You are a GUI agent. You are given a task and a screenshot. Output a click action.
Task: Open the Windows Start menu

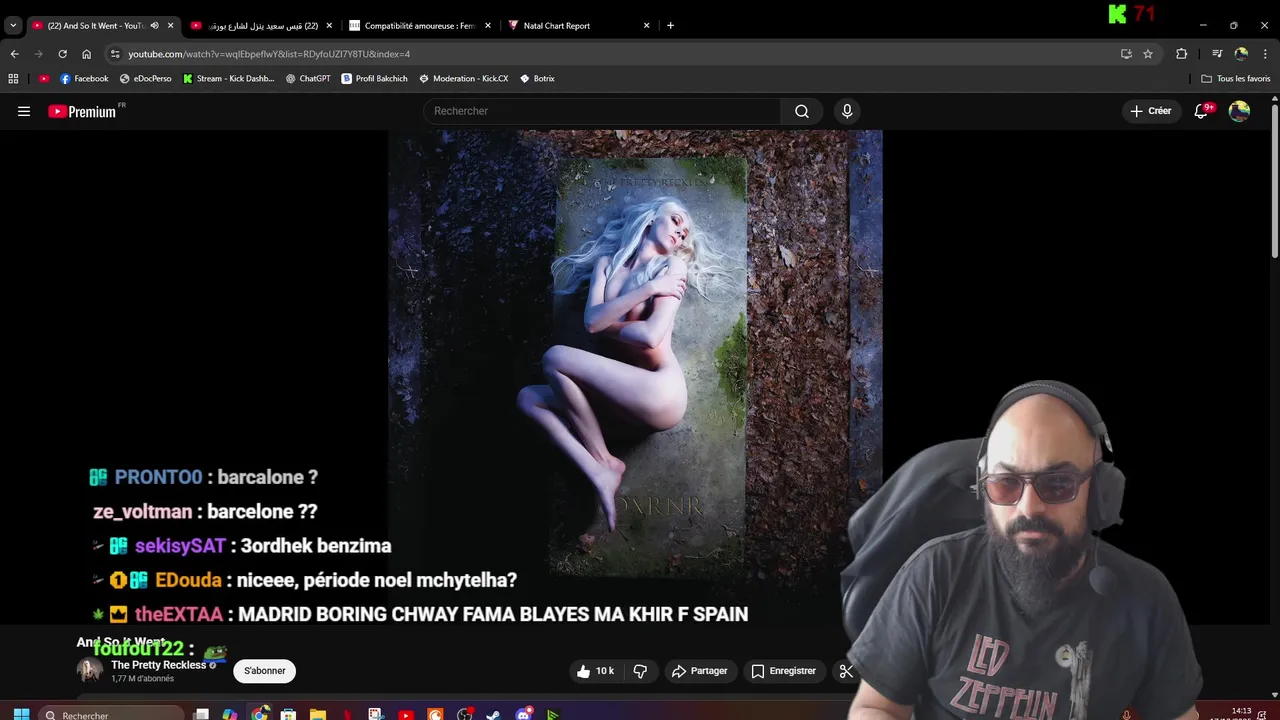tap(21, 714)
